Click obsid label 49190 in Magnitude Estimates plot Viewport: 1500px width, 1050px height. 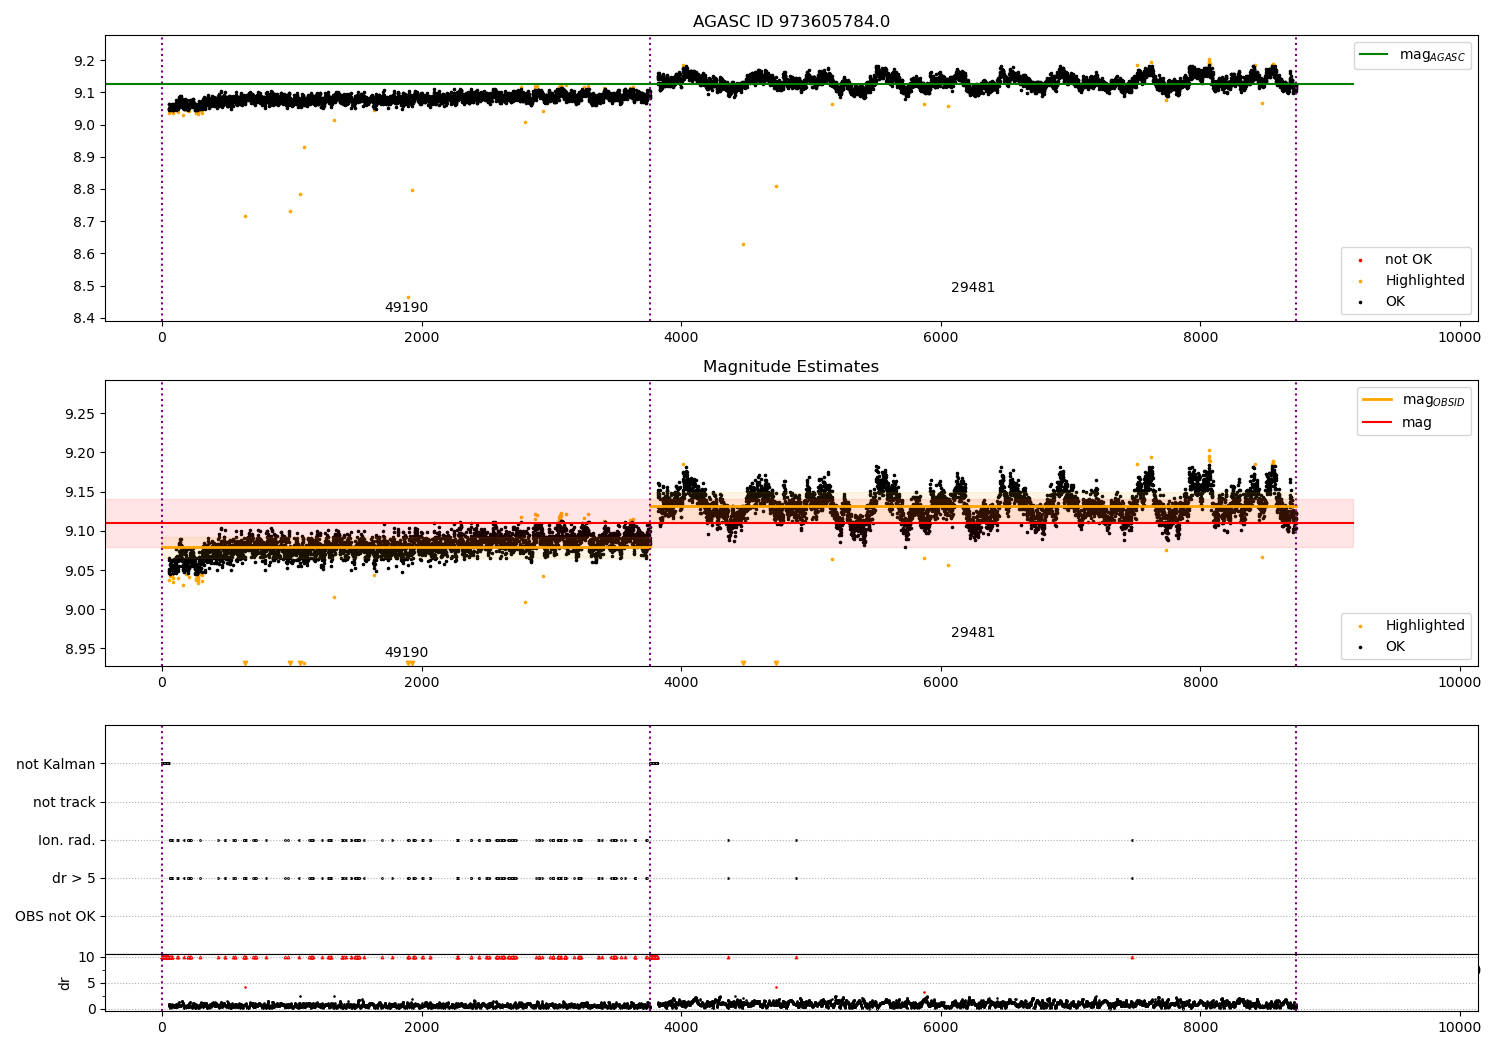[x=406, y=653]
